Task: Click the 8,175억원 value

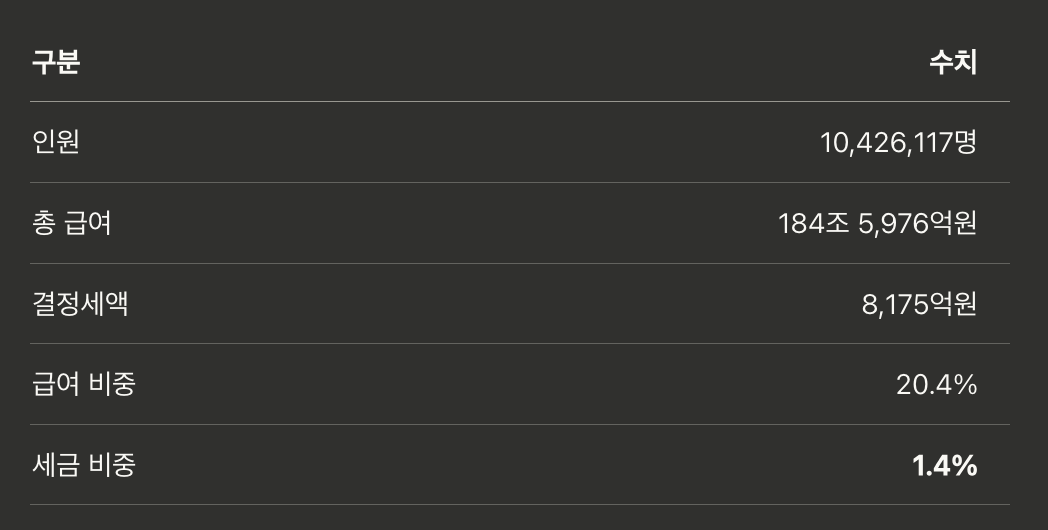Action: (x=919, y=304)
